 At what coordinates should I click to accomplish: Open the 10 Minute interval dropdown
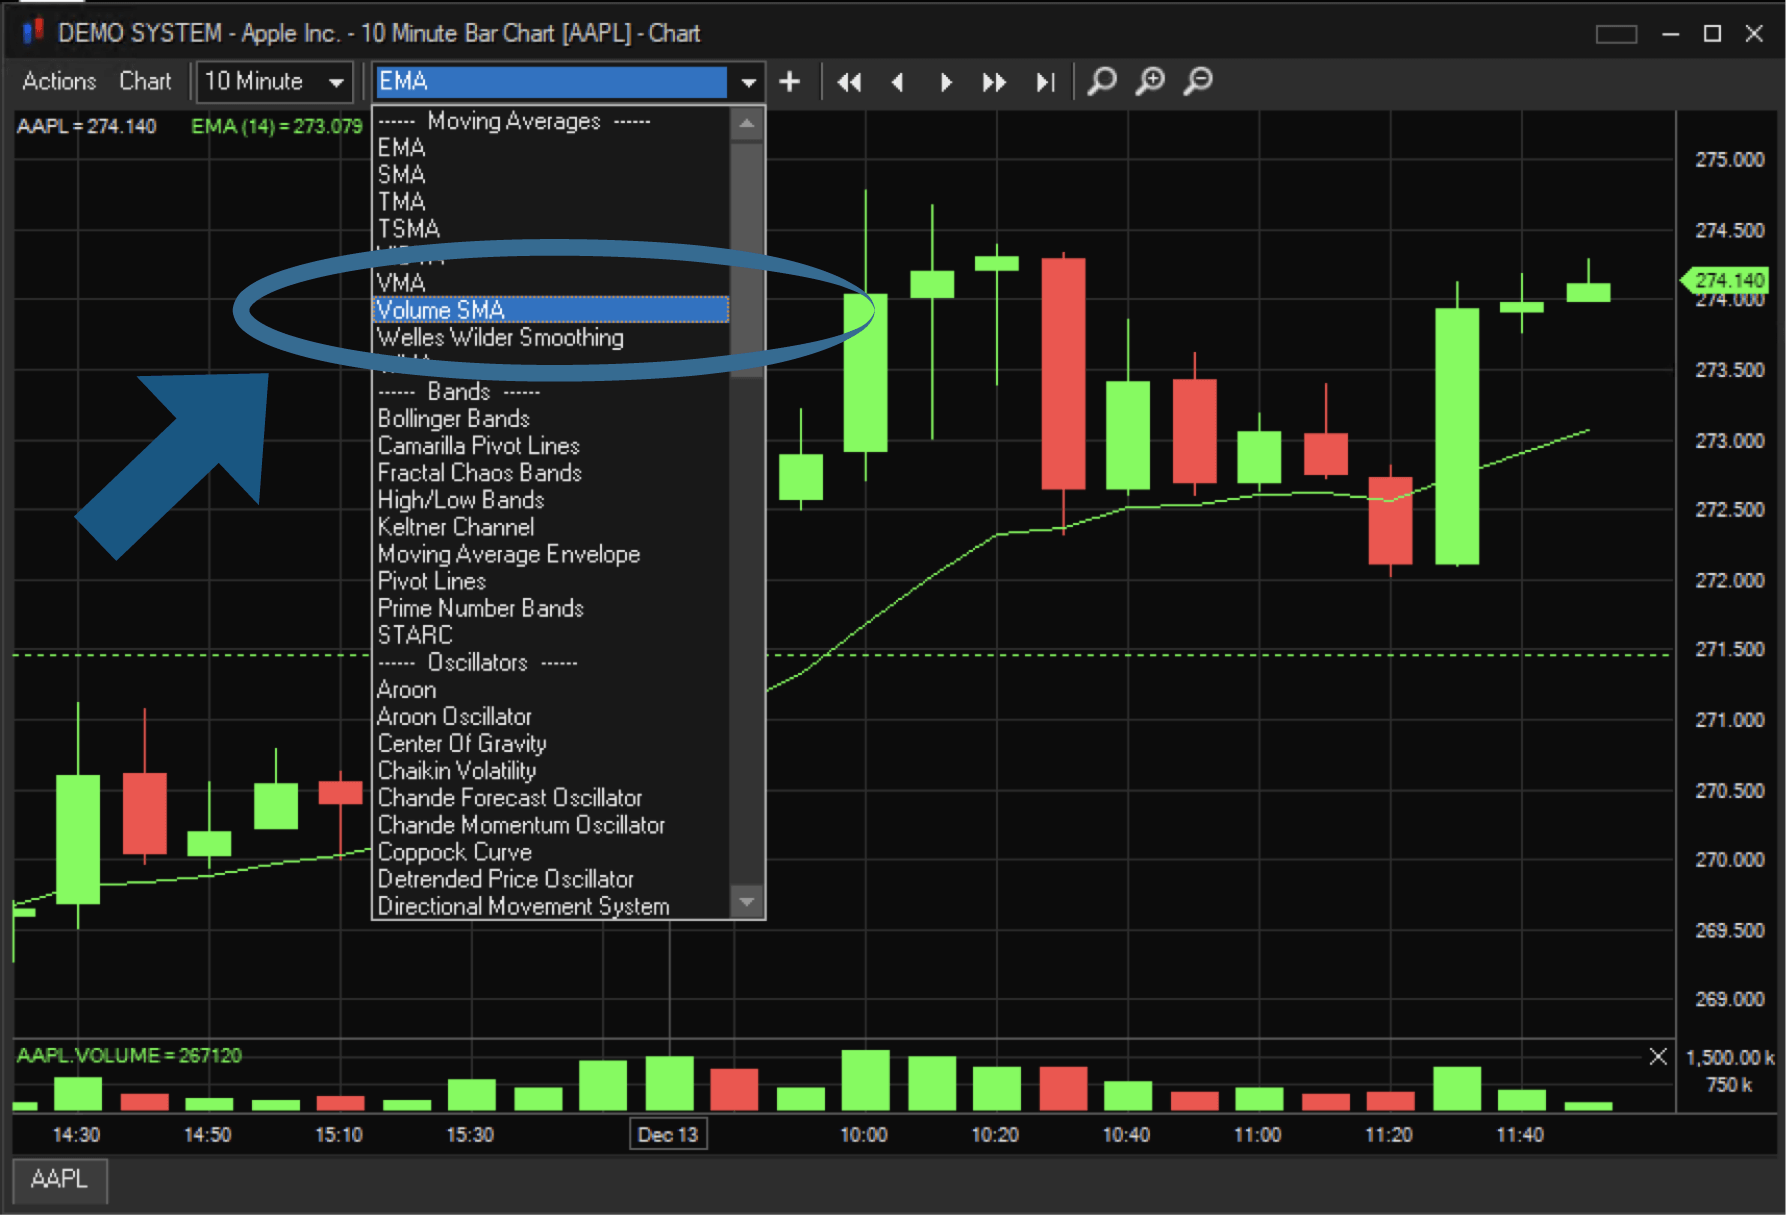[x=336, y=82]
